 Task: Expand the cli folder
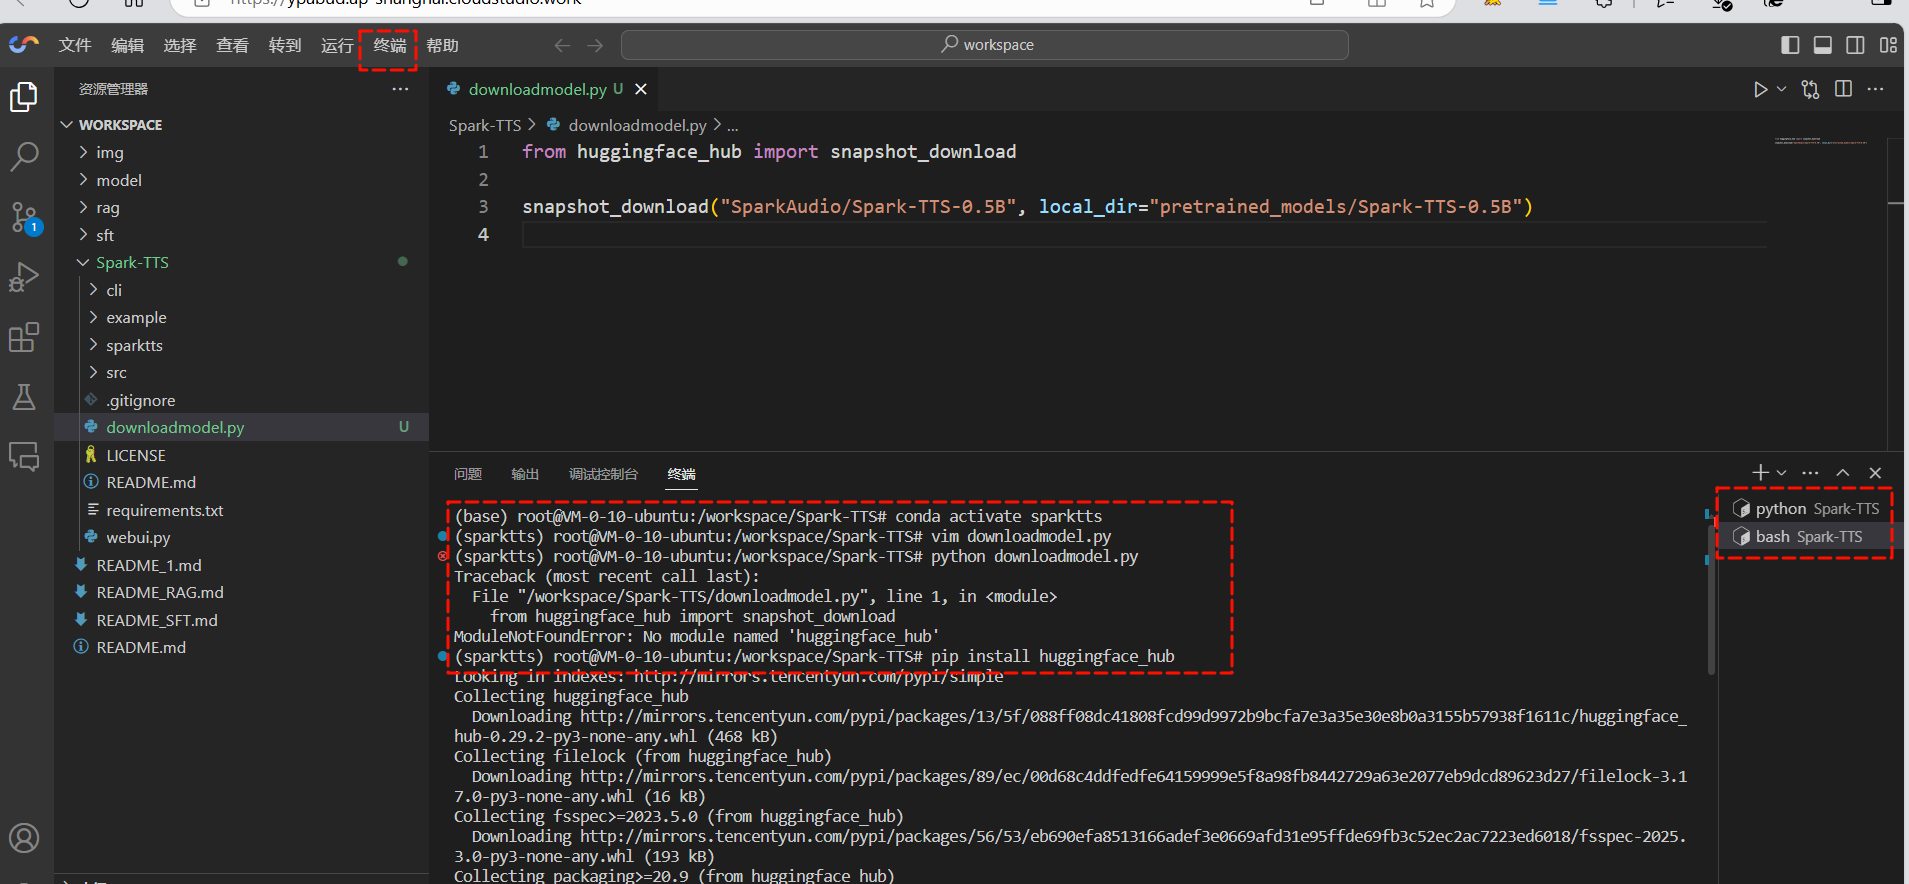242,290
